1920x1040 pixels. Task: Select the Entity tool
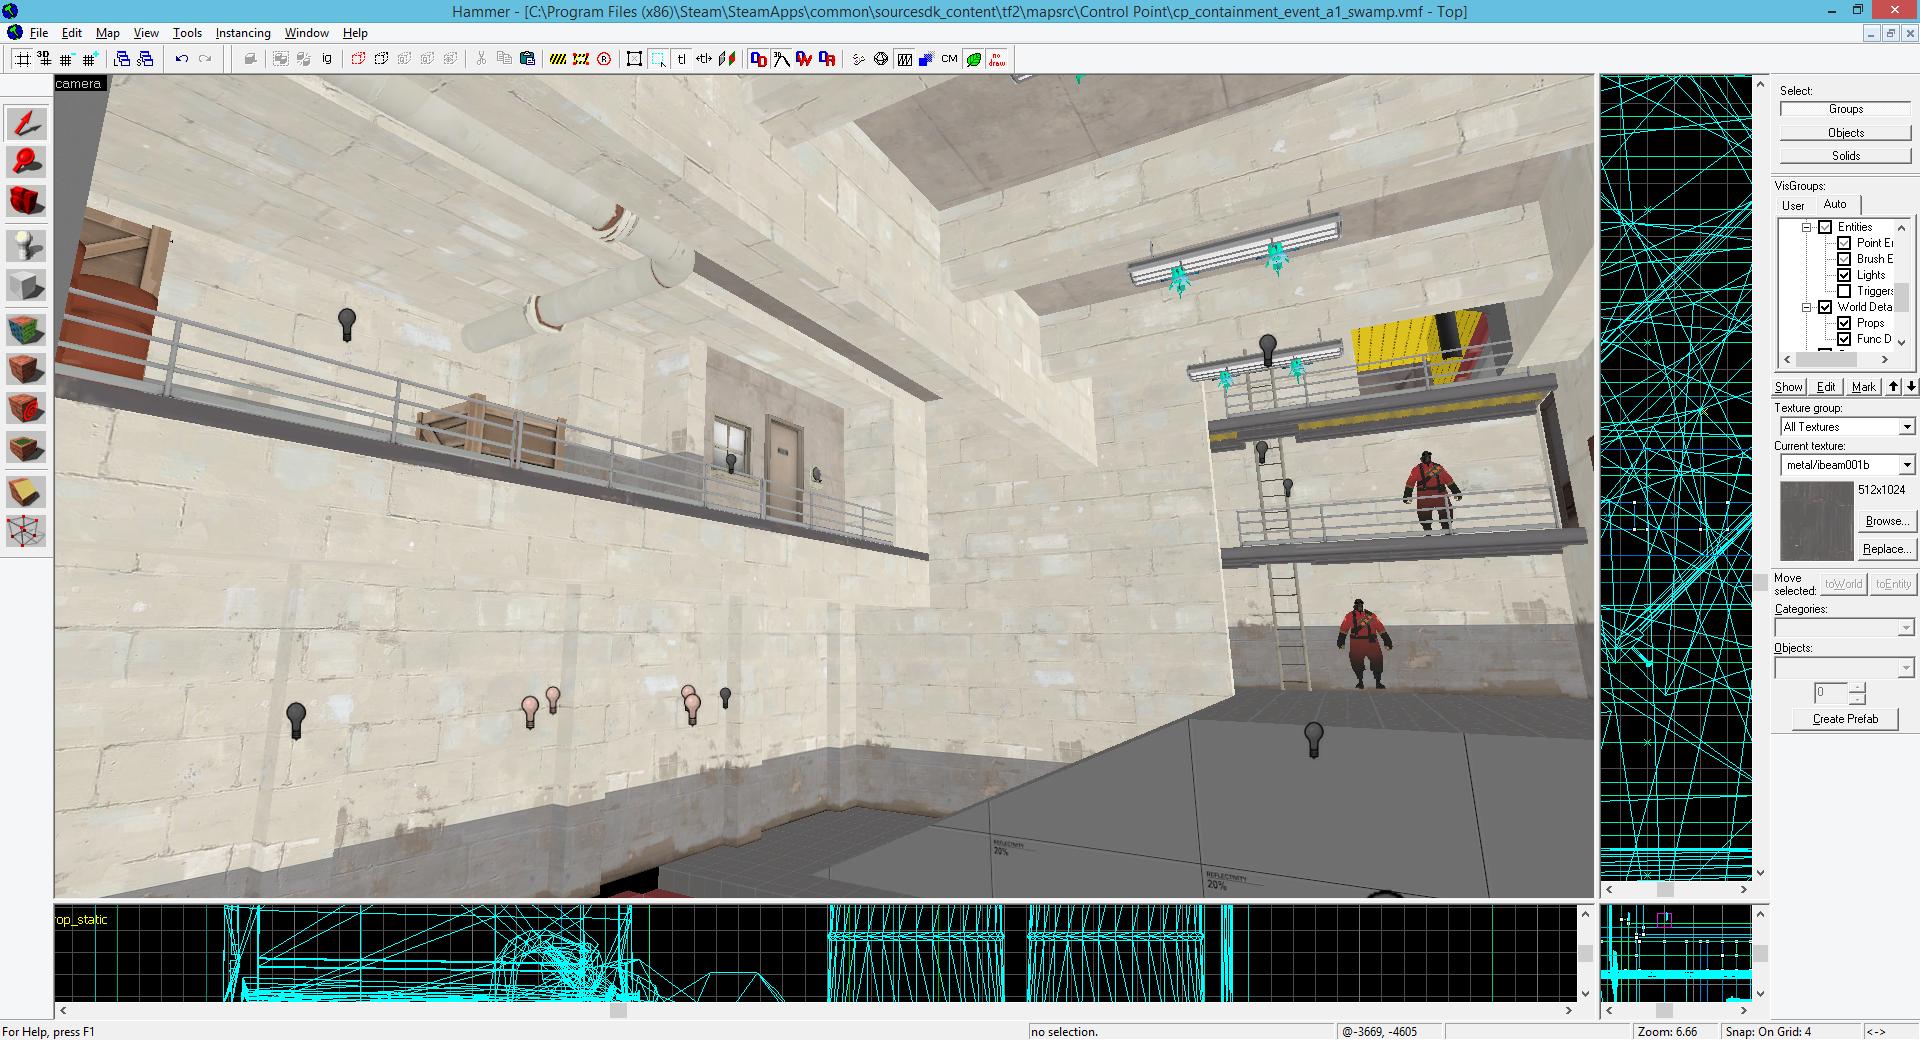pos(26,246)
